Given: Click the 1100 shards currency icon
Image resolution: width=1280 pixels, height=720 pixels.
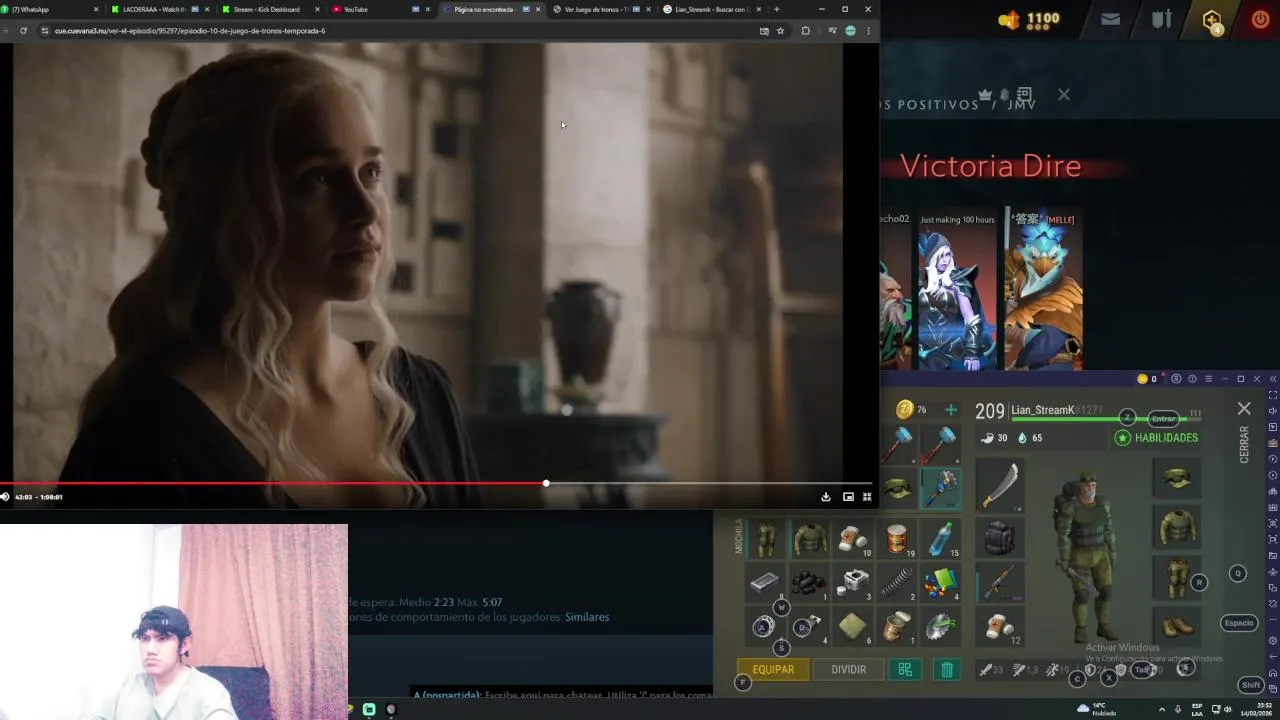Looking at the screenshot, I should [1010, 19].
